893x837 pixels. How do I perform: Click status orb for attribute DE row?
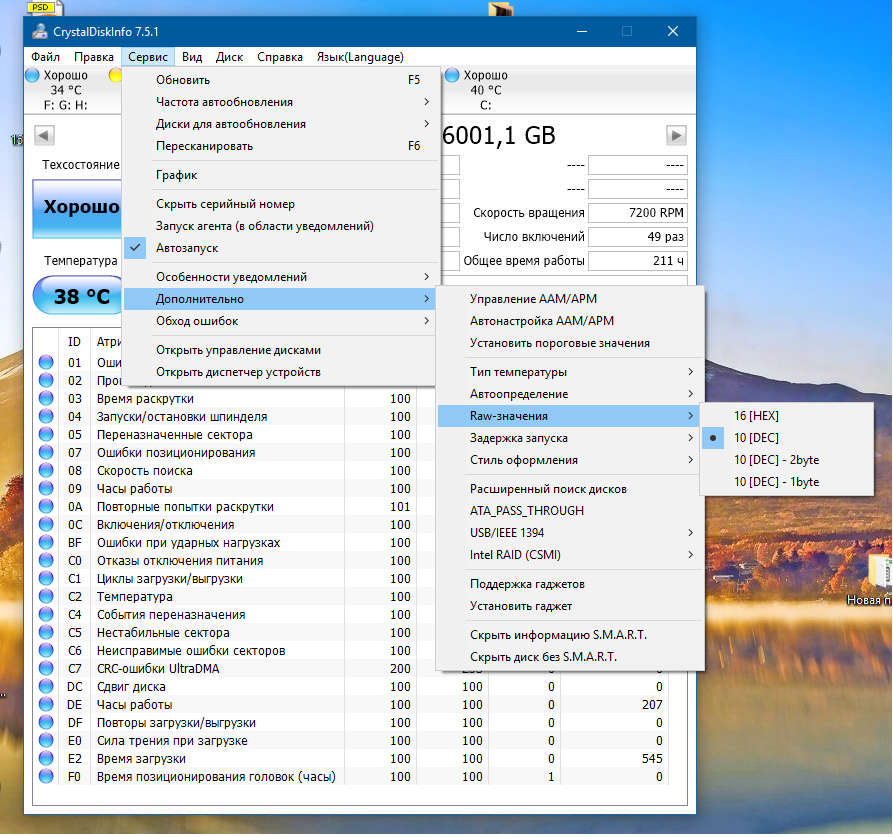(46, 705)
